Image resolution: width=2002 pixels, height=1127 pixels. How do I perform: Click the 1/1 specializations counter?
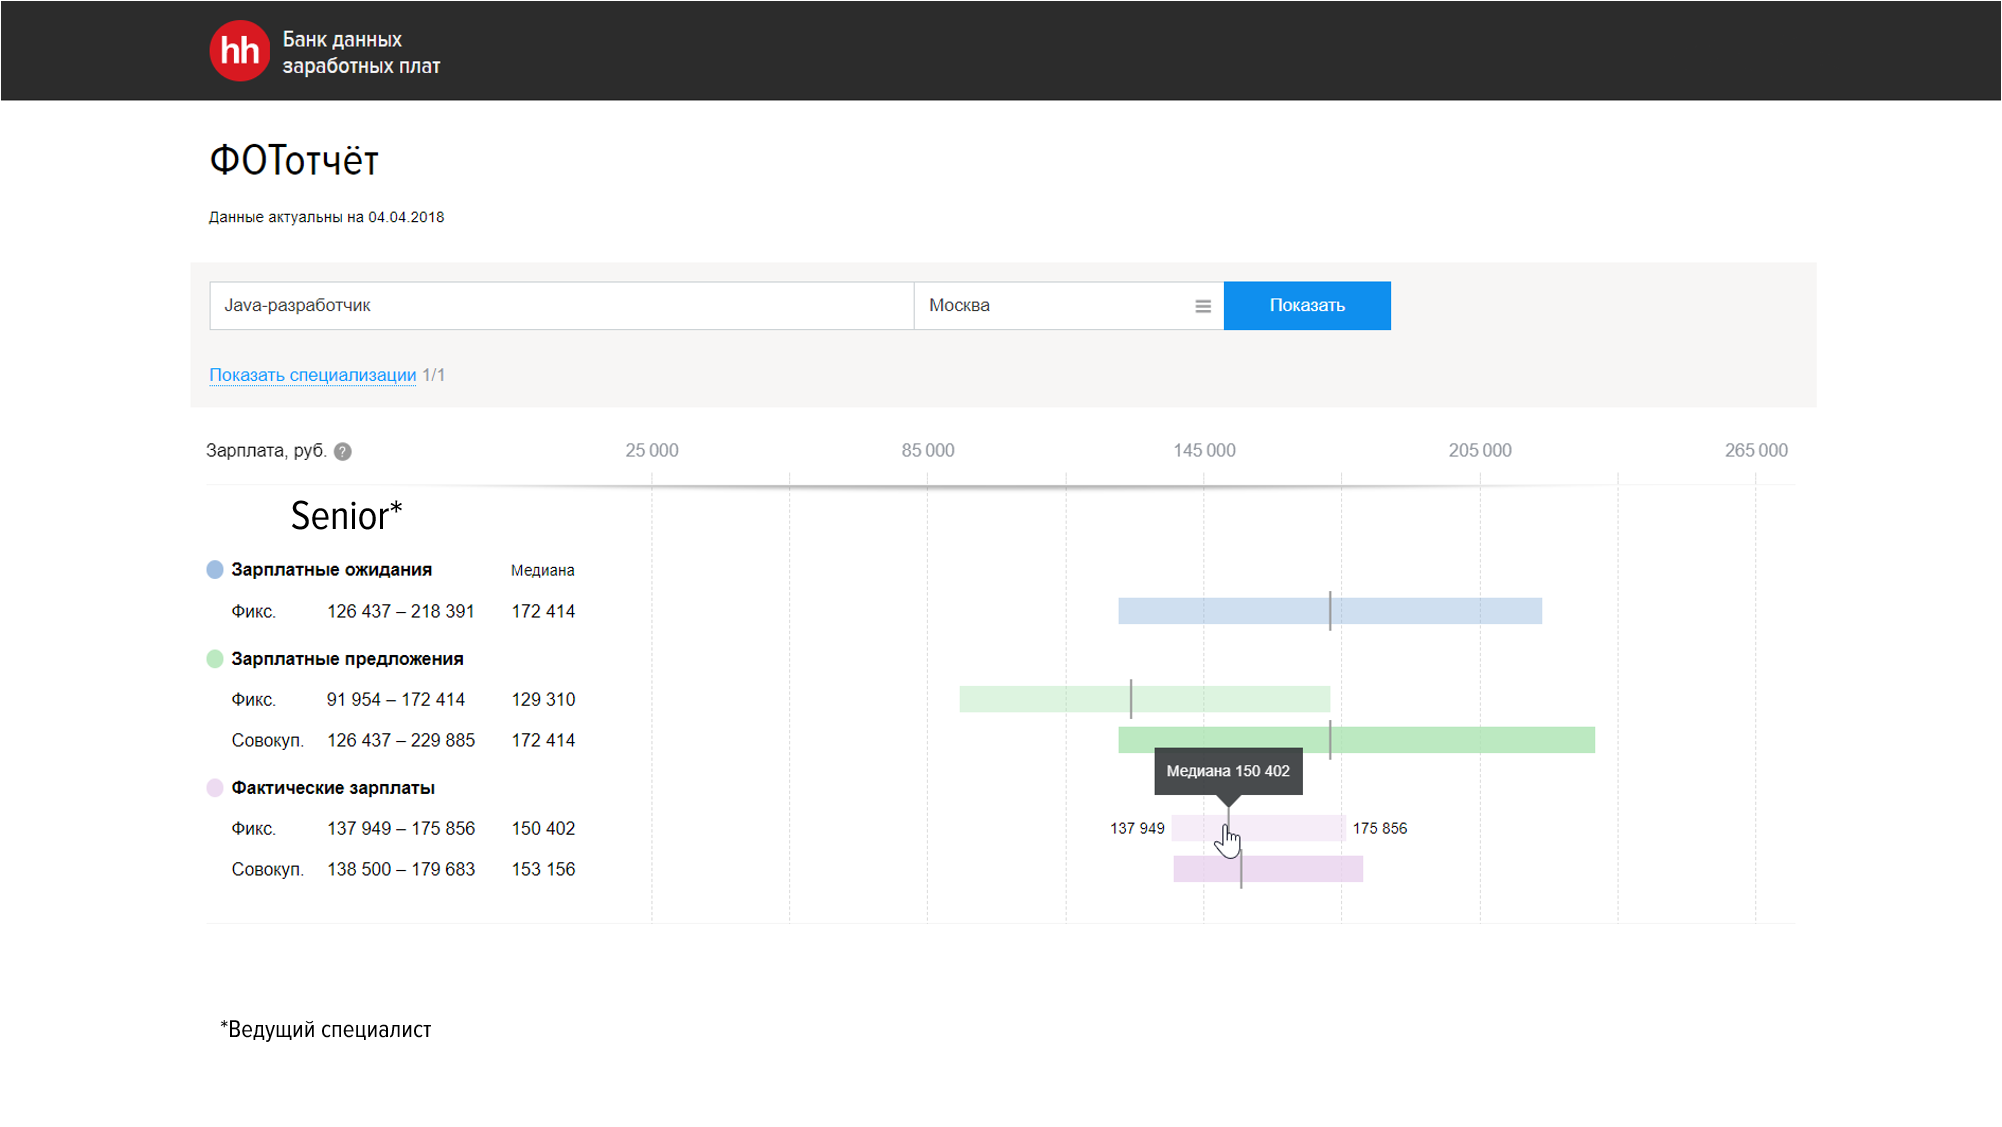click(434, 375)
